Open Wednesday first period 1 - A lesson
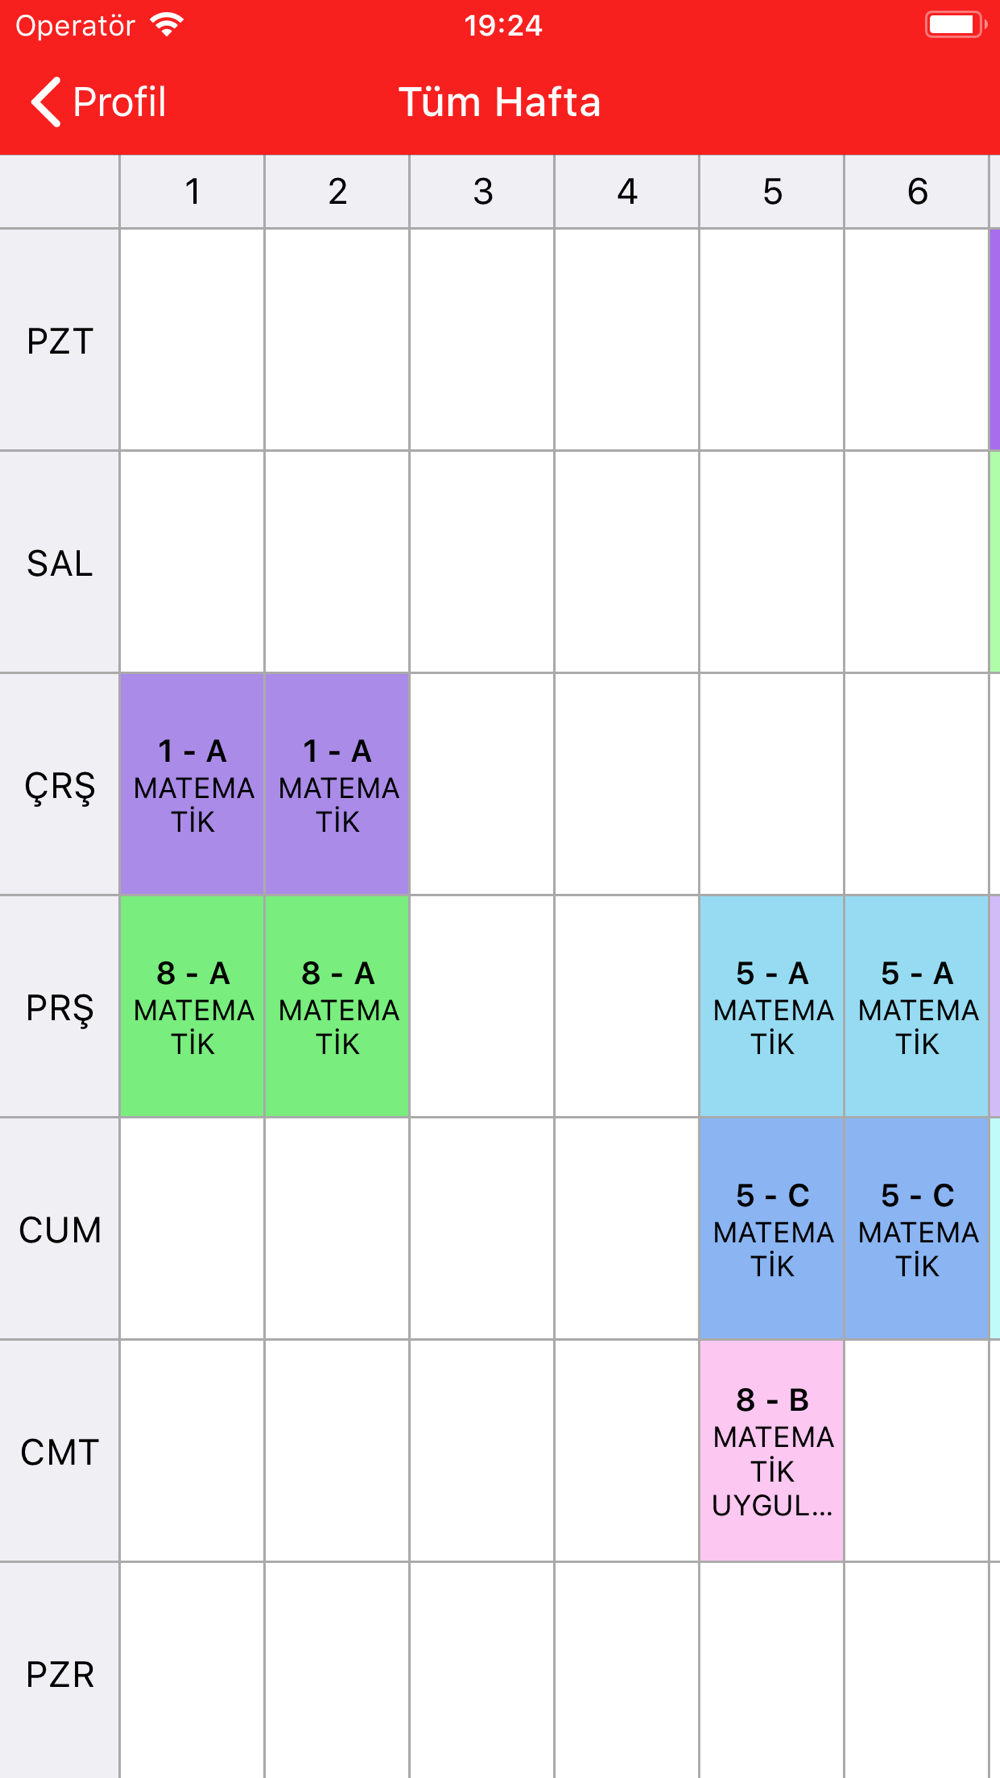Image resolution: width=1000 pixels, height=1778 pixels. 192,784
